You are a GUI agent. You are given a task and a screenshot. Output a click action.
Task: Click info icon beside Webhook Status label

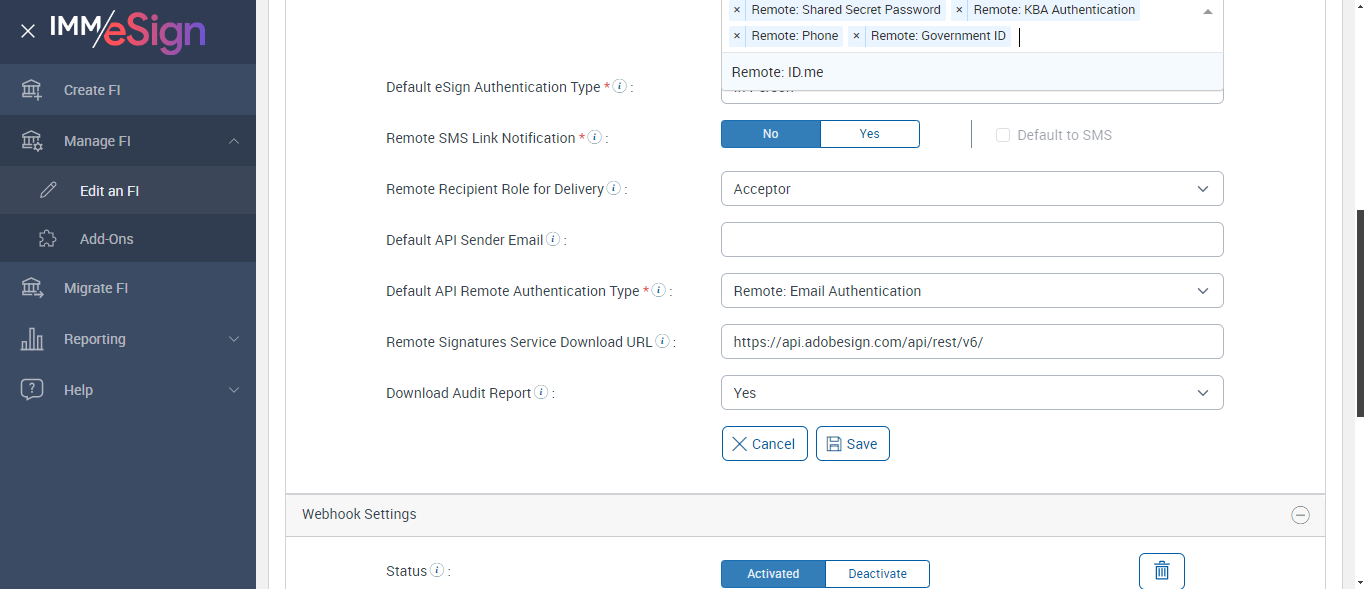pos(436,571)
